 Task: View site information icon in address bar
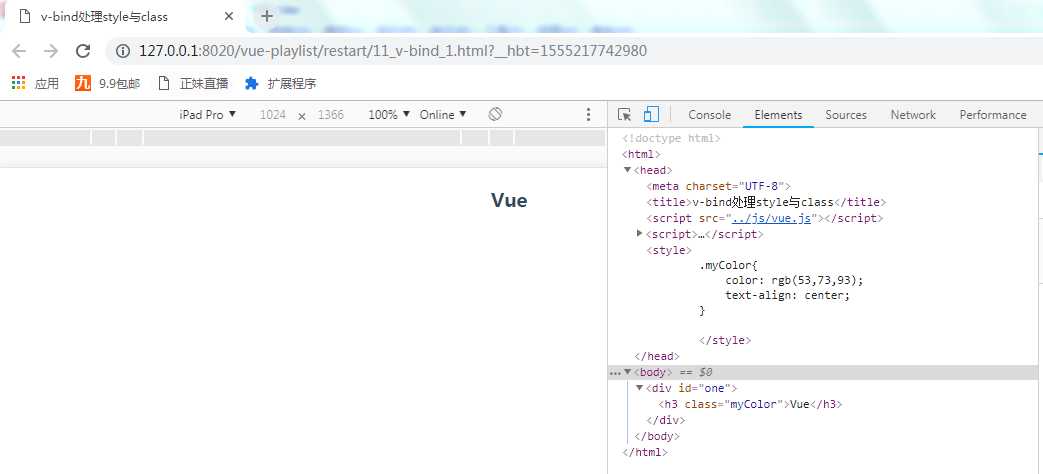click(122, 51)
